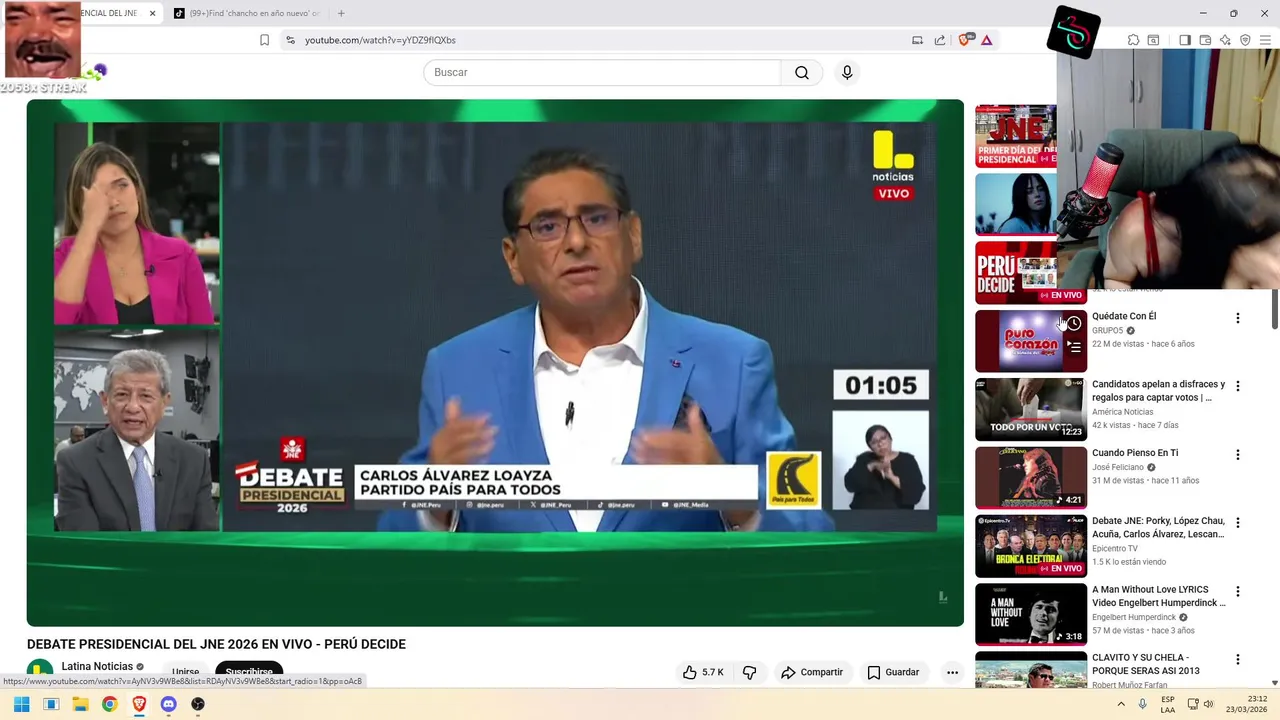
Task: Open Latina Noticias channel link
Action: coord(97,667)
